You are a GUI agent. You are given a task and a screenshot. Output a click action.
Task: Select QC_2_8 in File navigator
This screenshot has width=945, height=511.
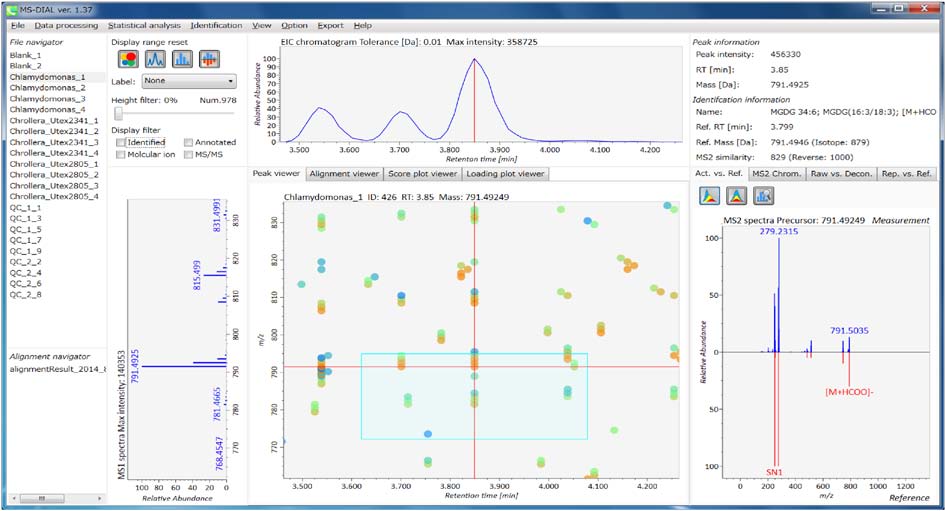[x=25, y=295]
